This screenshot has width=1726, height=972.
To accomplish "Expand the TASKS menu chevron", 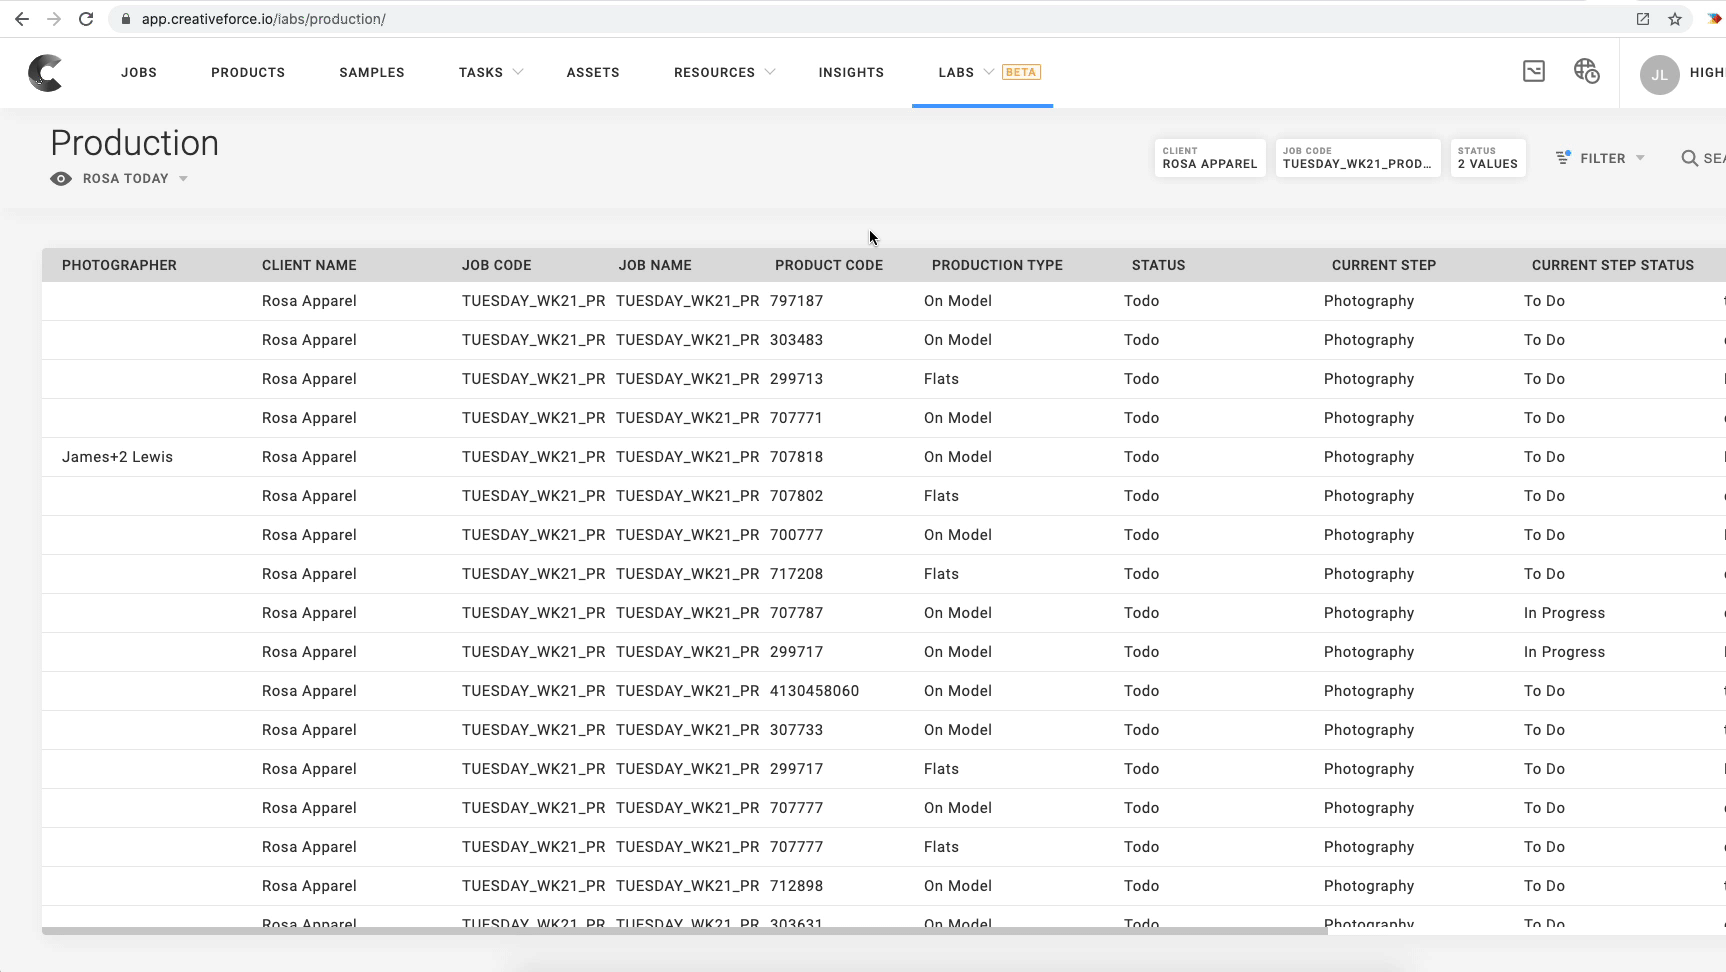I will click(518, 72).
